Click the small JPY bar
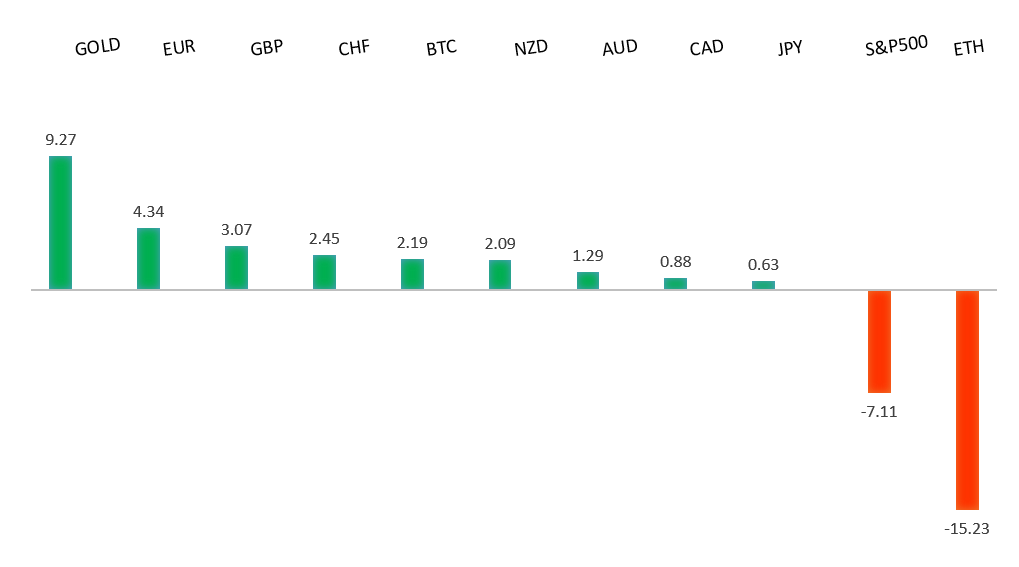The width and height of the screenshot is (1019, 567). click(763, 285)
